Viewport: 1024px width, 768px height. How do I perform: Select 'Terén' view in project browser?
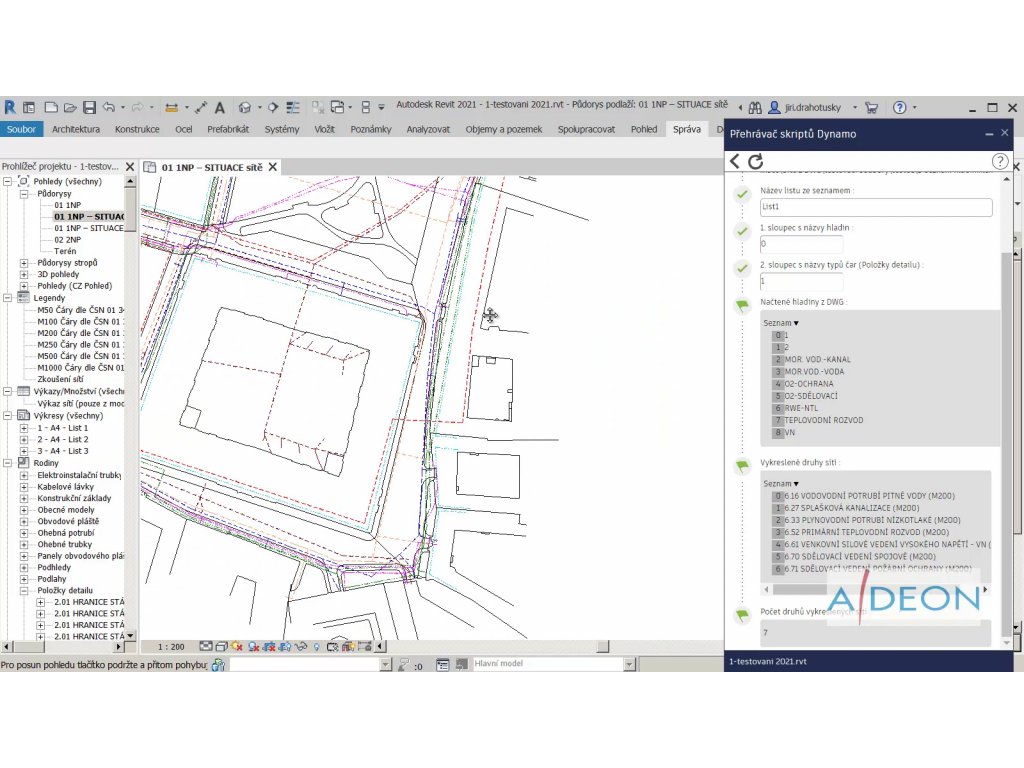pos(65,251)
